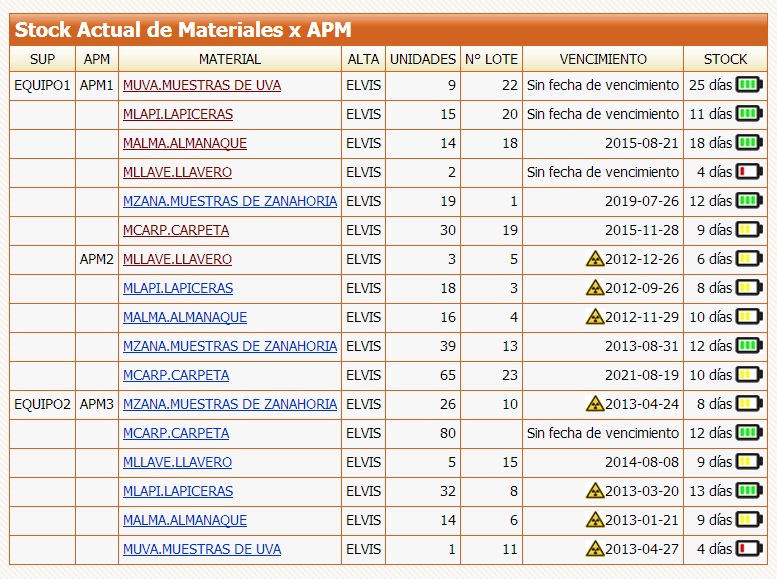This screenshot has height=579, width=777.
Task: Click the SUP column header
Action: point(42,59)
